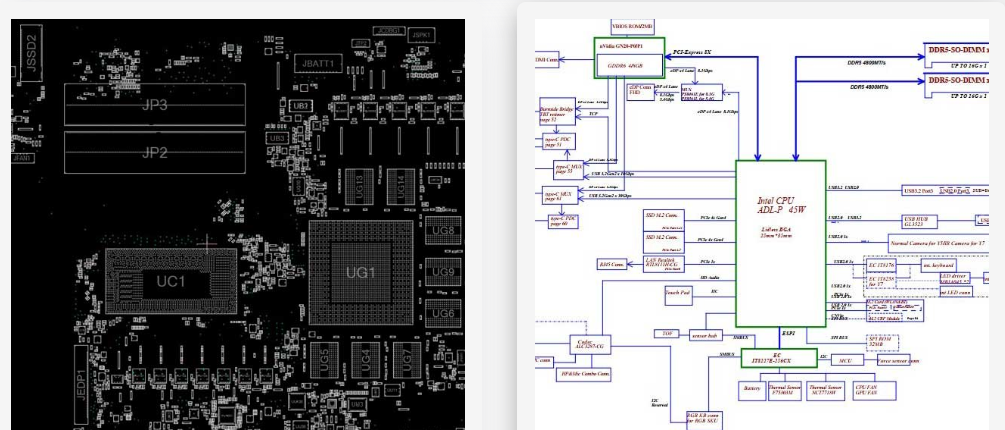This screenshot has height=430, width=1005.
Task: Click the type-C PDC page 51 block
Action: pyautogui.click(x=558, y=142)
